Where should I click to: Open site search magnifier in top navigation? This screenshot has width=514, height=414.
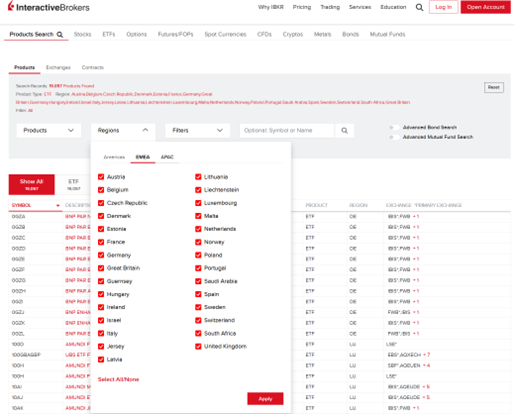point(419,7)
